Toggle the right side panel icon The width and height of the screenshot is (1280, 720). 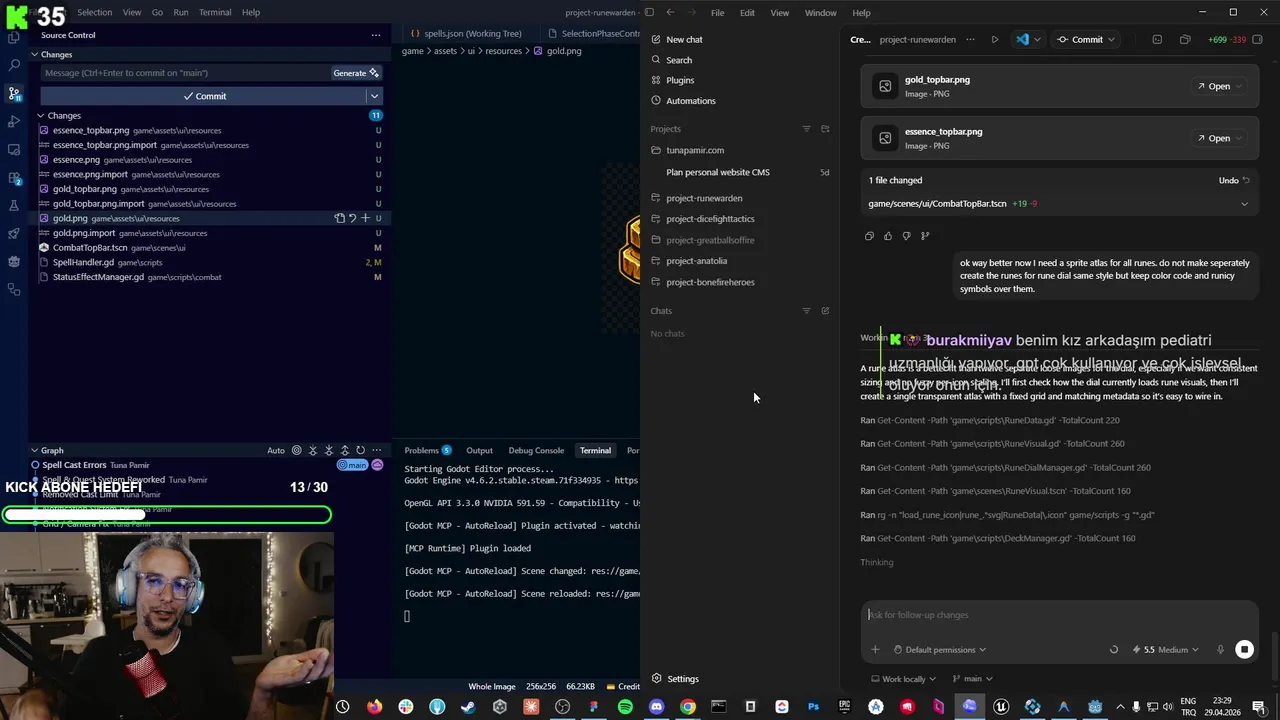[x=1258, y=40]
